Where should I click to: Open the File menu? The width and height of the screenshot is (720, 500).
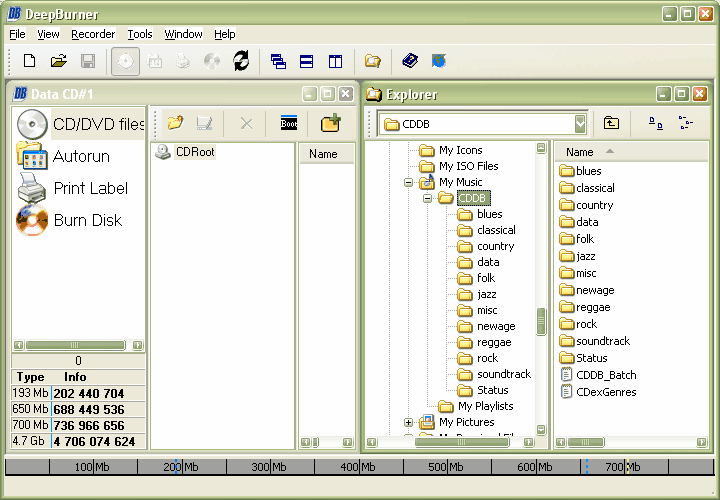pyautogui.click(x=17, y=34)
